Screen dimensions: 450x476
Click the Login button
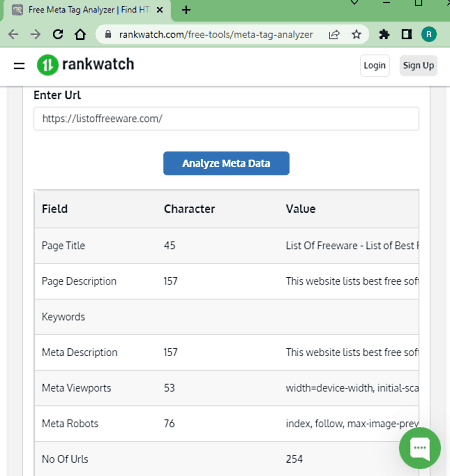tap(375, 66)
